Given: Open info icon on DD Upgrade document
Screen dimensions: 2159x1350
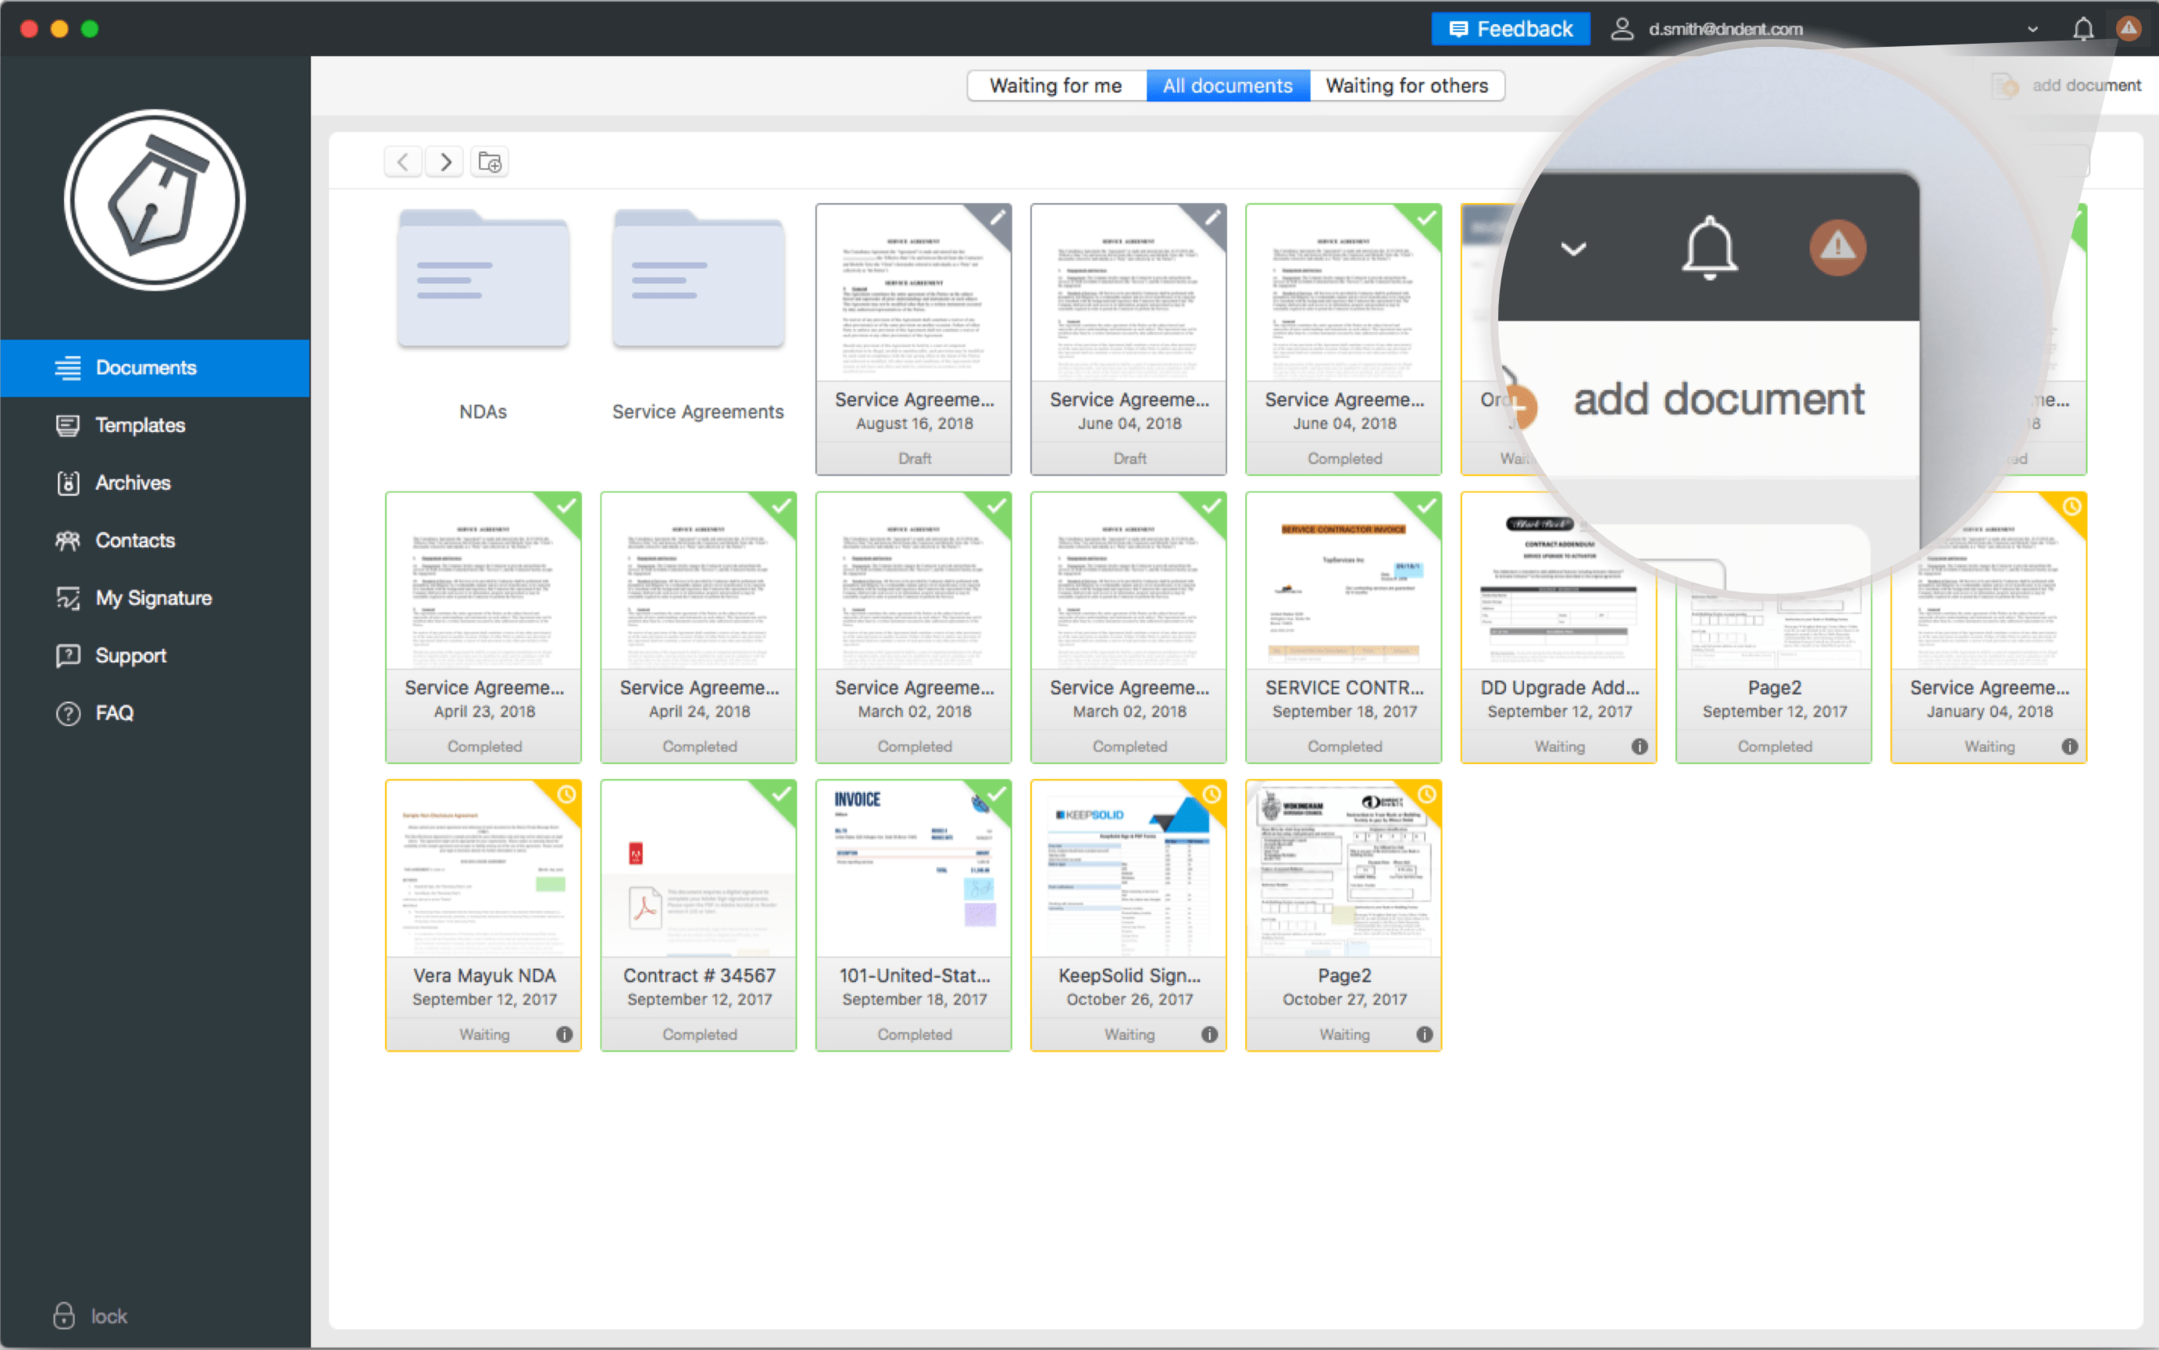Looking at the screenshot, I should [1639, 747].
